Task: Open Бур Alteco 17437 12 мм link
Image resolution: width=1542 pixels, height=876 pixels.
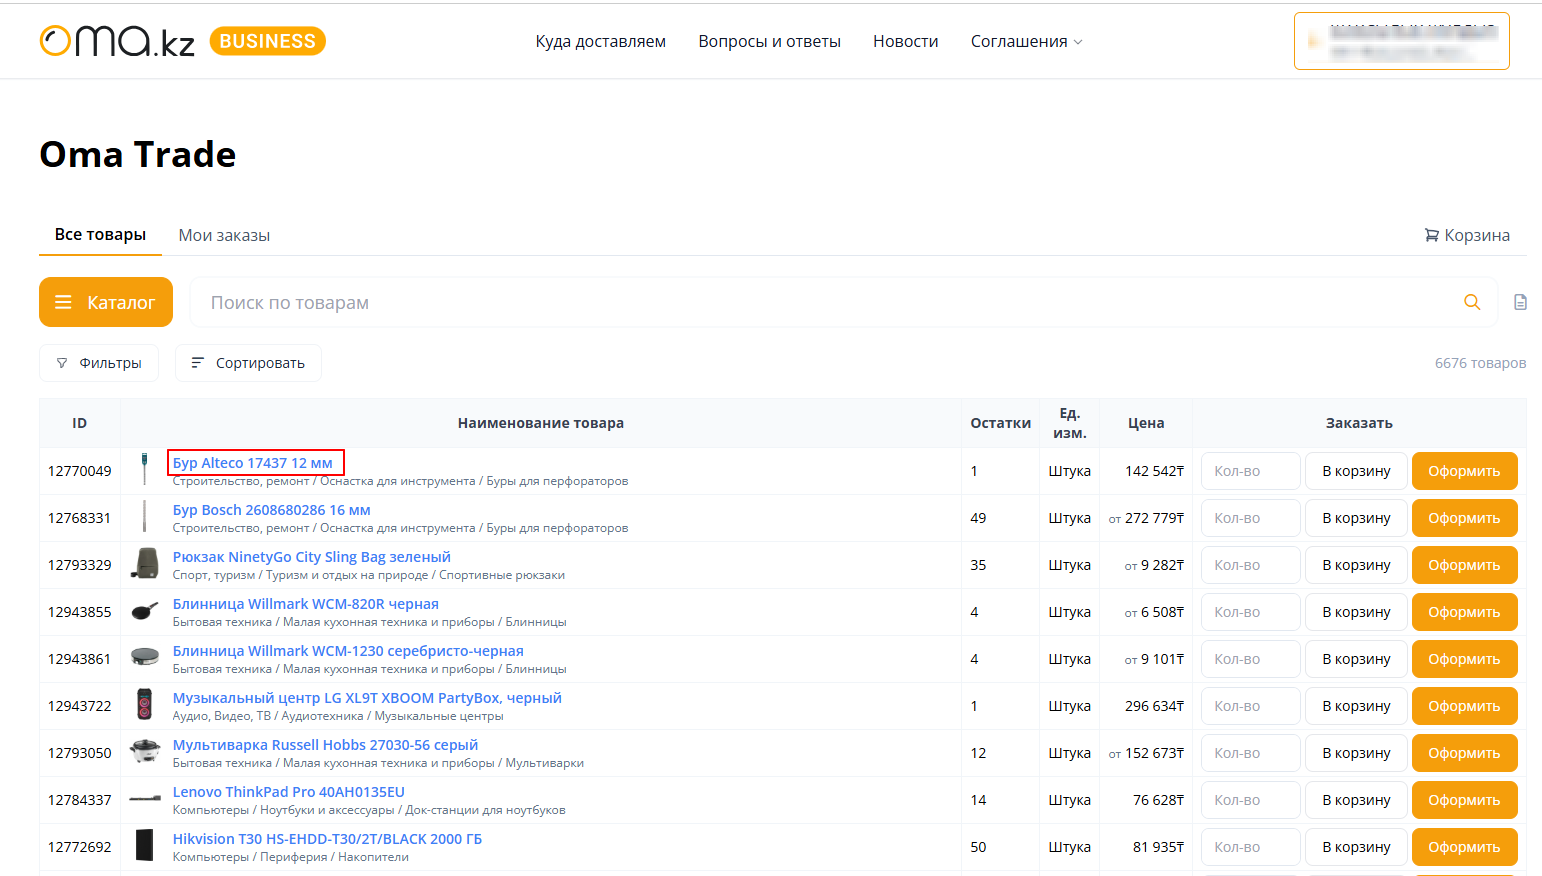Action: (252, 463)
